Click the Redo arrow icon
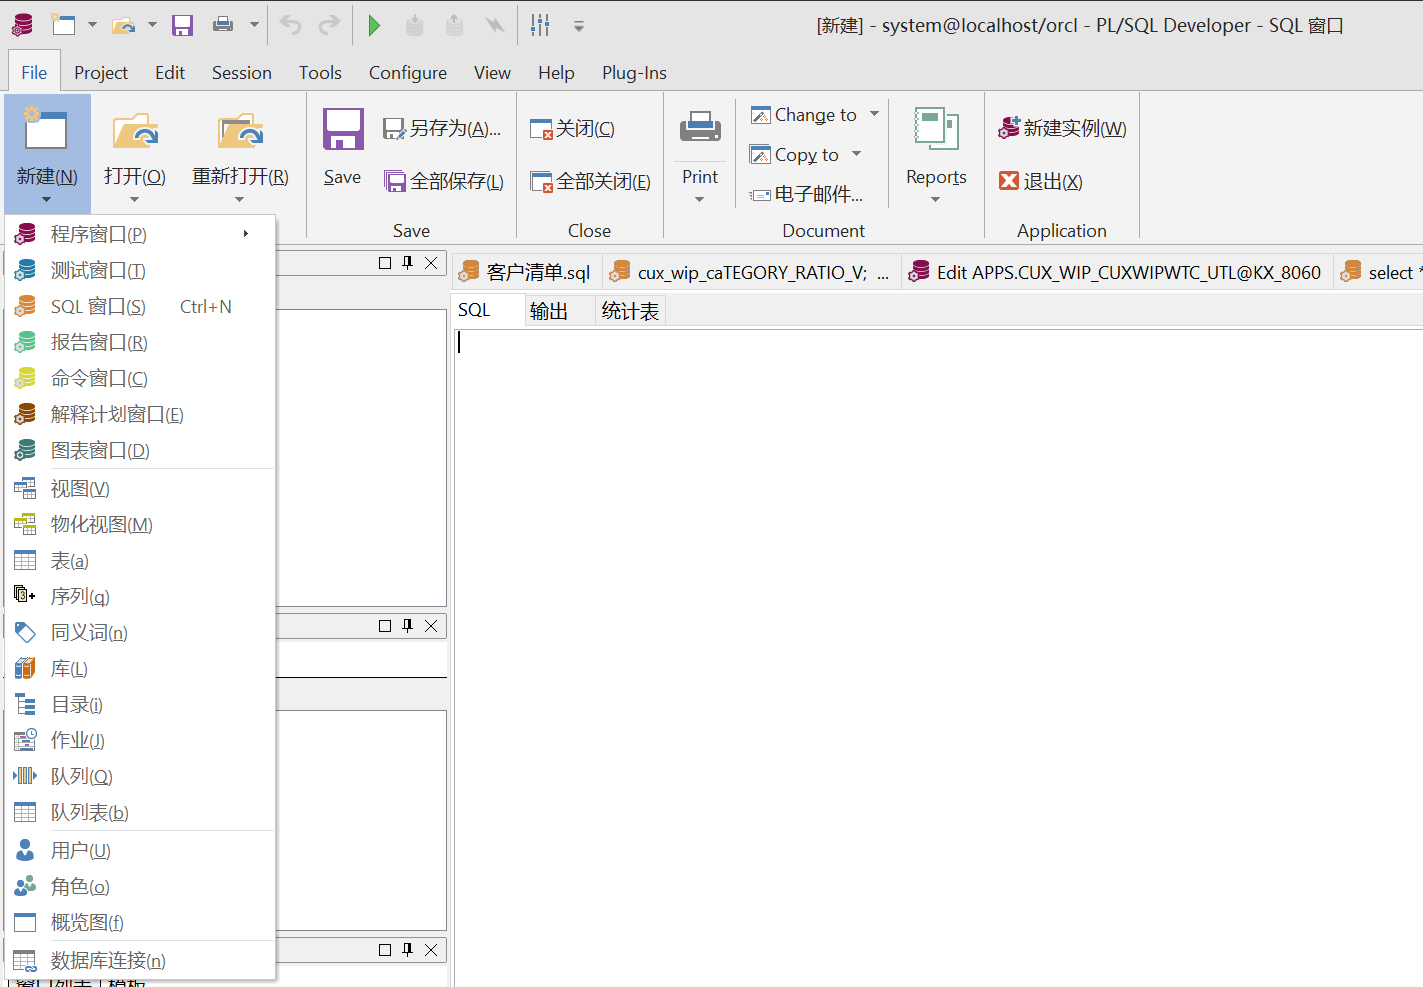Screen dimensions: 1423x987 (329, 25)
